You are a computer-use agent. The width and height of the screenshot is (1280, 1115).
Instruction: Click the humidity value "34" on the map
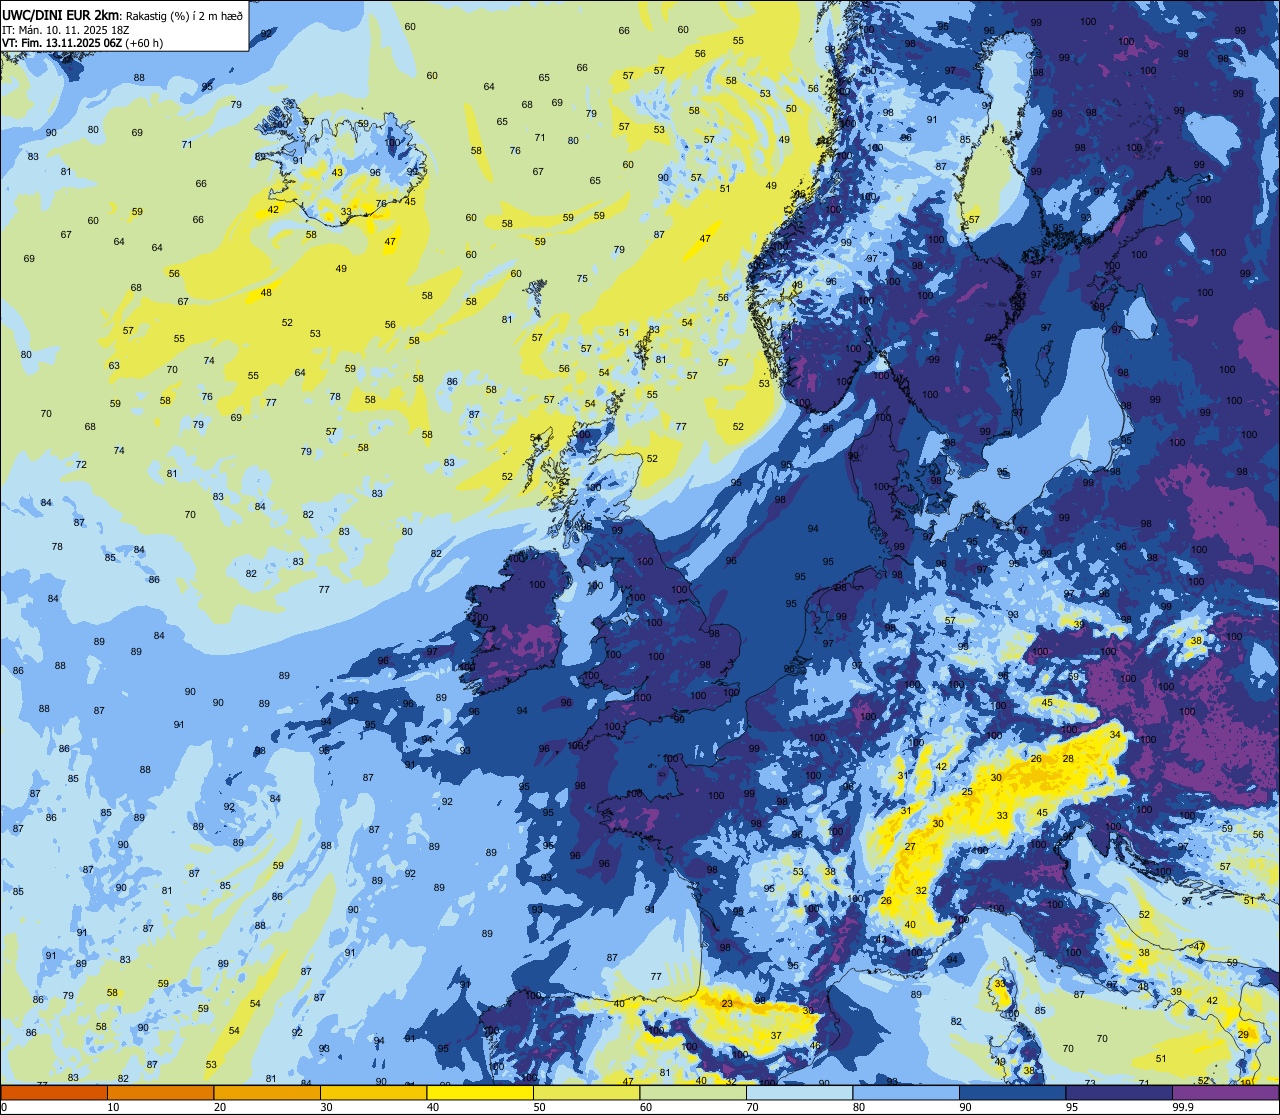tap(1114, 736)
